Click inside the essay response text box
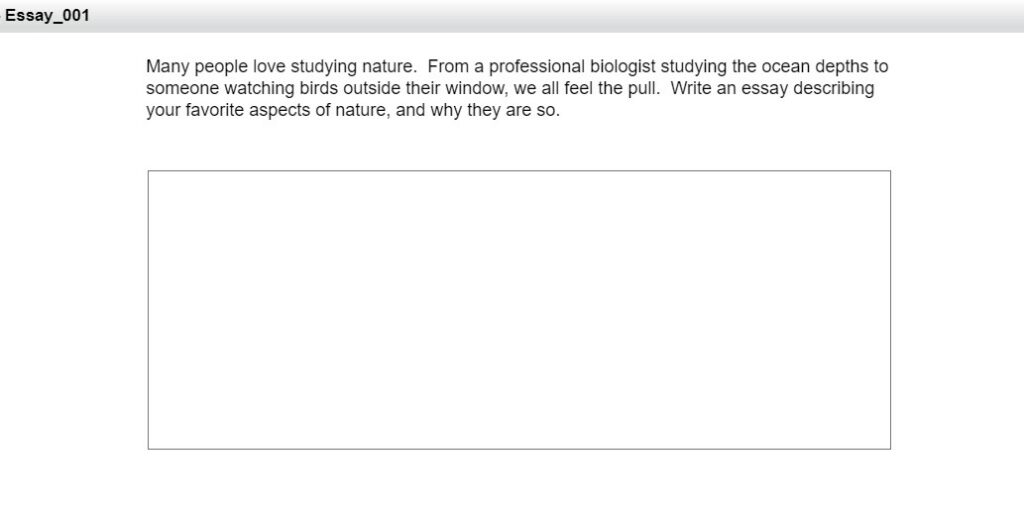 pos(519,310)
